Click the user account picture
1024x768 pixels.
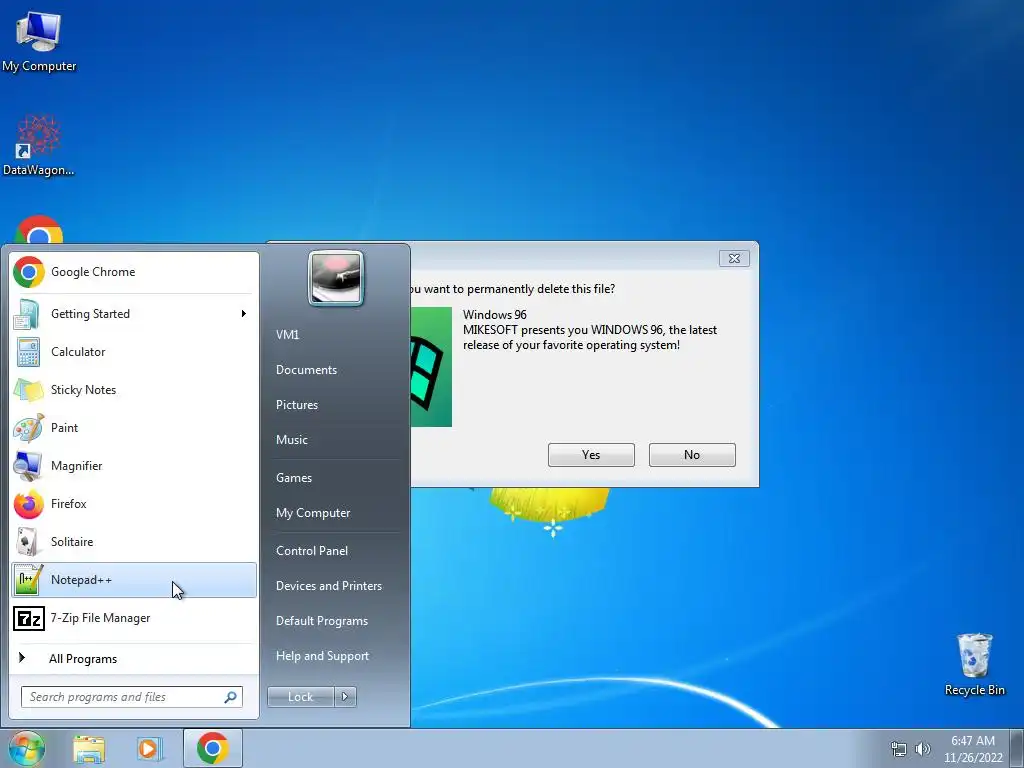pyautogui.click(x=336, y=278)
